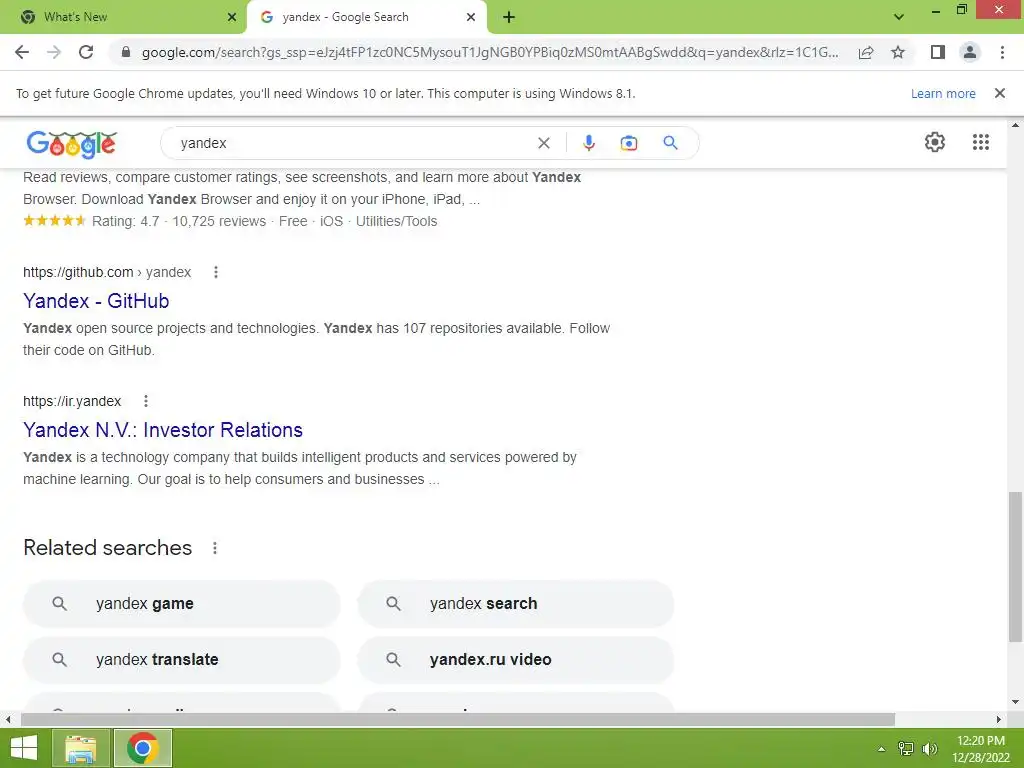The height and width of the screenshot is (768, 1024).
Task: Click the horizontal scrollbar thumb
Action: (x=458, y=720)
